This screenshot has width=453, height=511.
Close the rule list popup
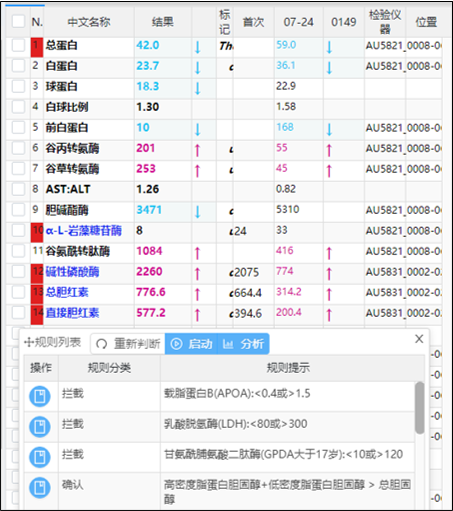(419, 339)
